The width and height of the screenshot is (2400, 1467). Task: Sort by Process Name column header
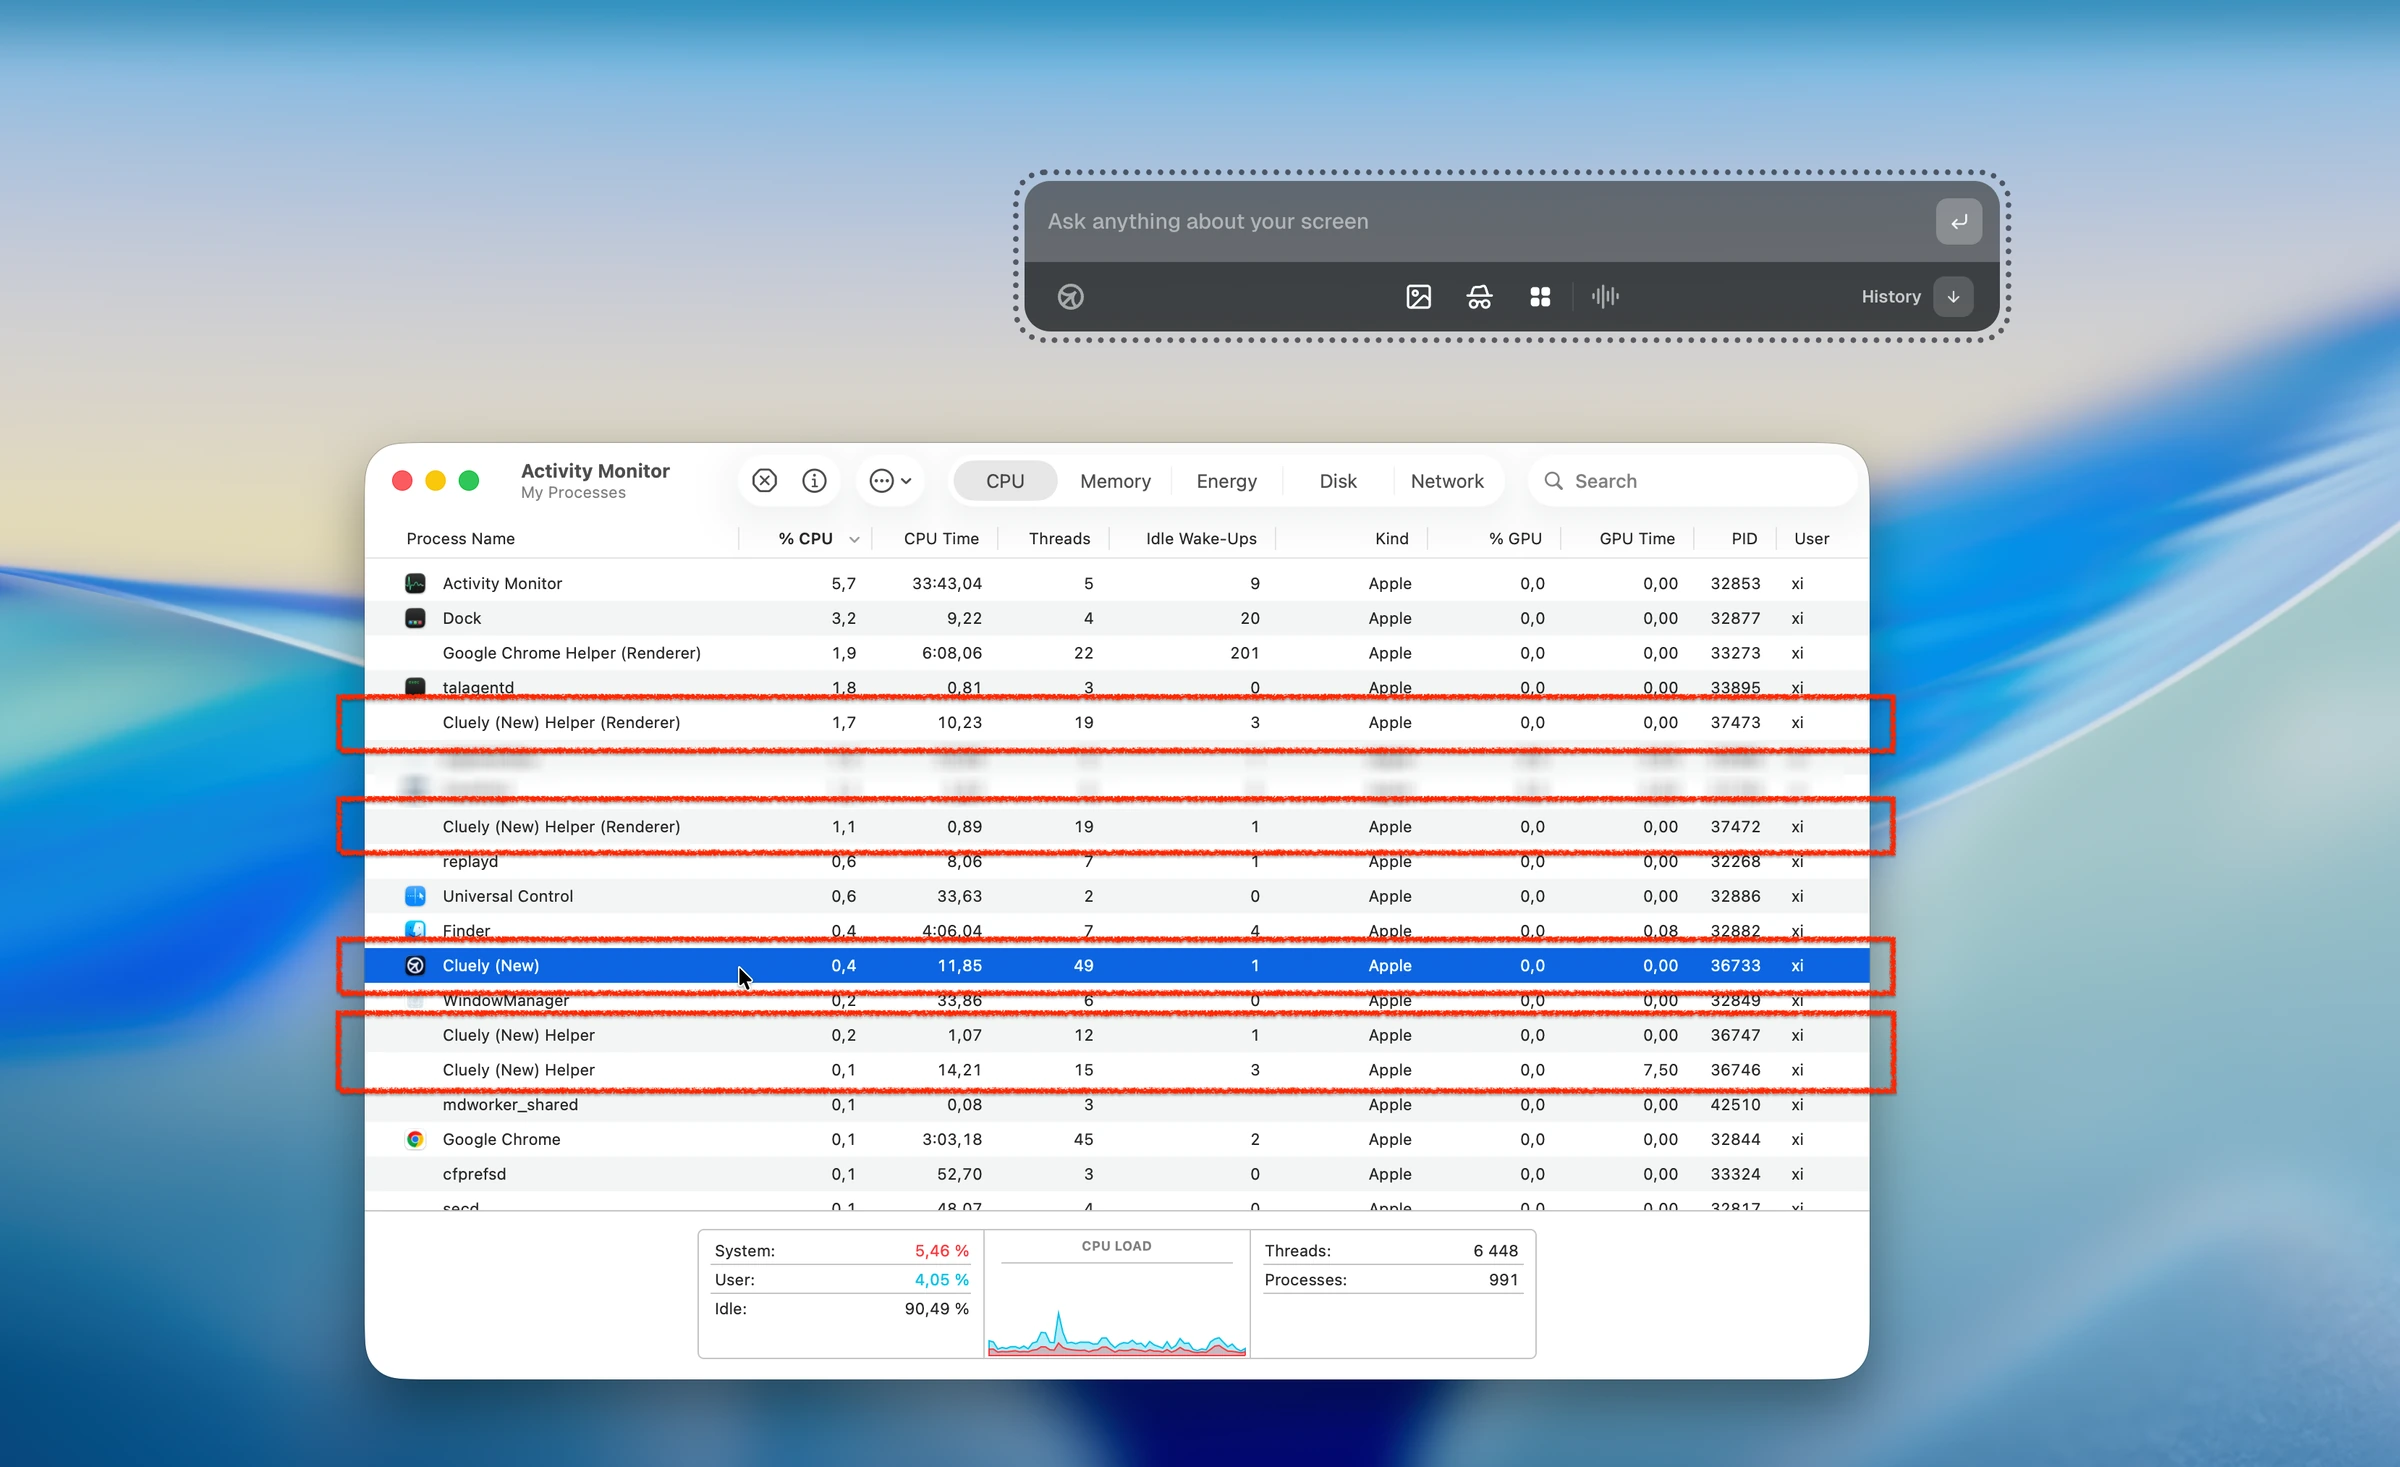[x=460, y=539]
